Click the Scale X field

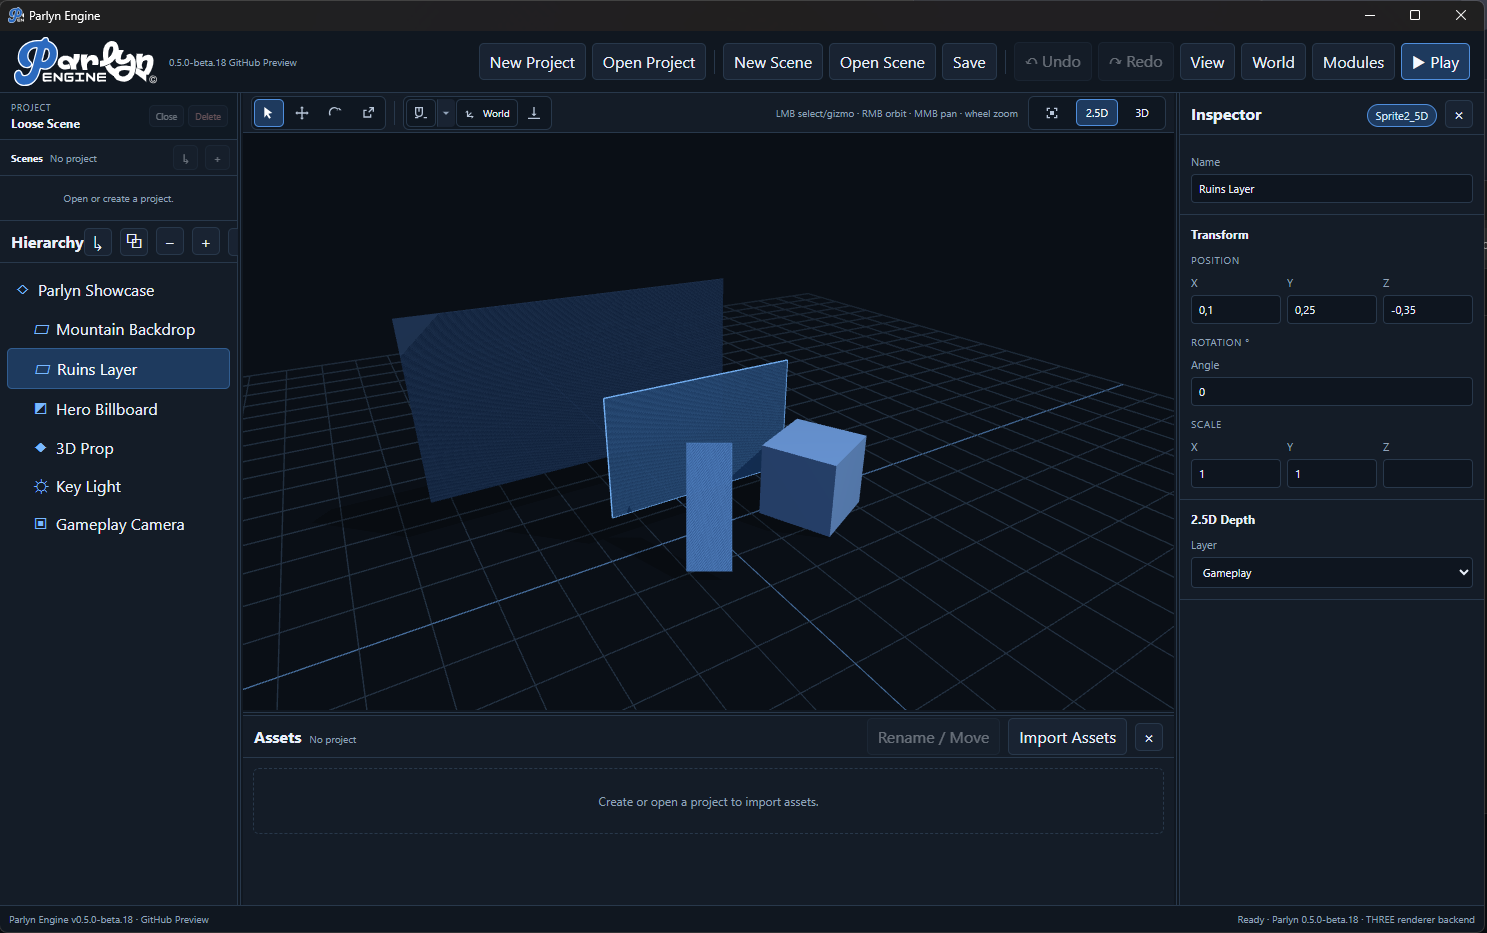pos(1235,474)
